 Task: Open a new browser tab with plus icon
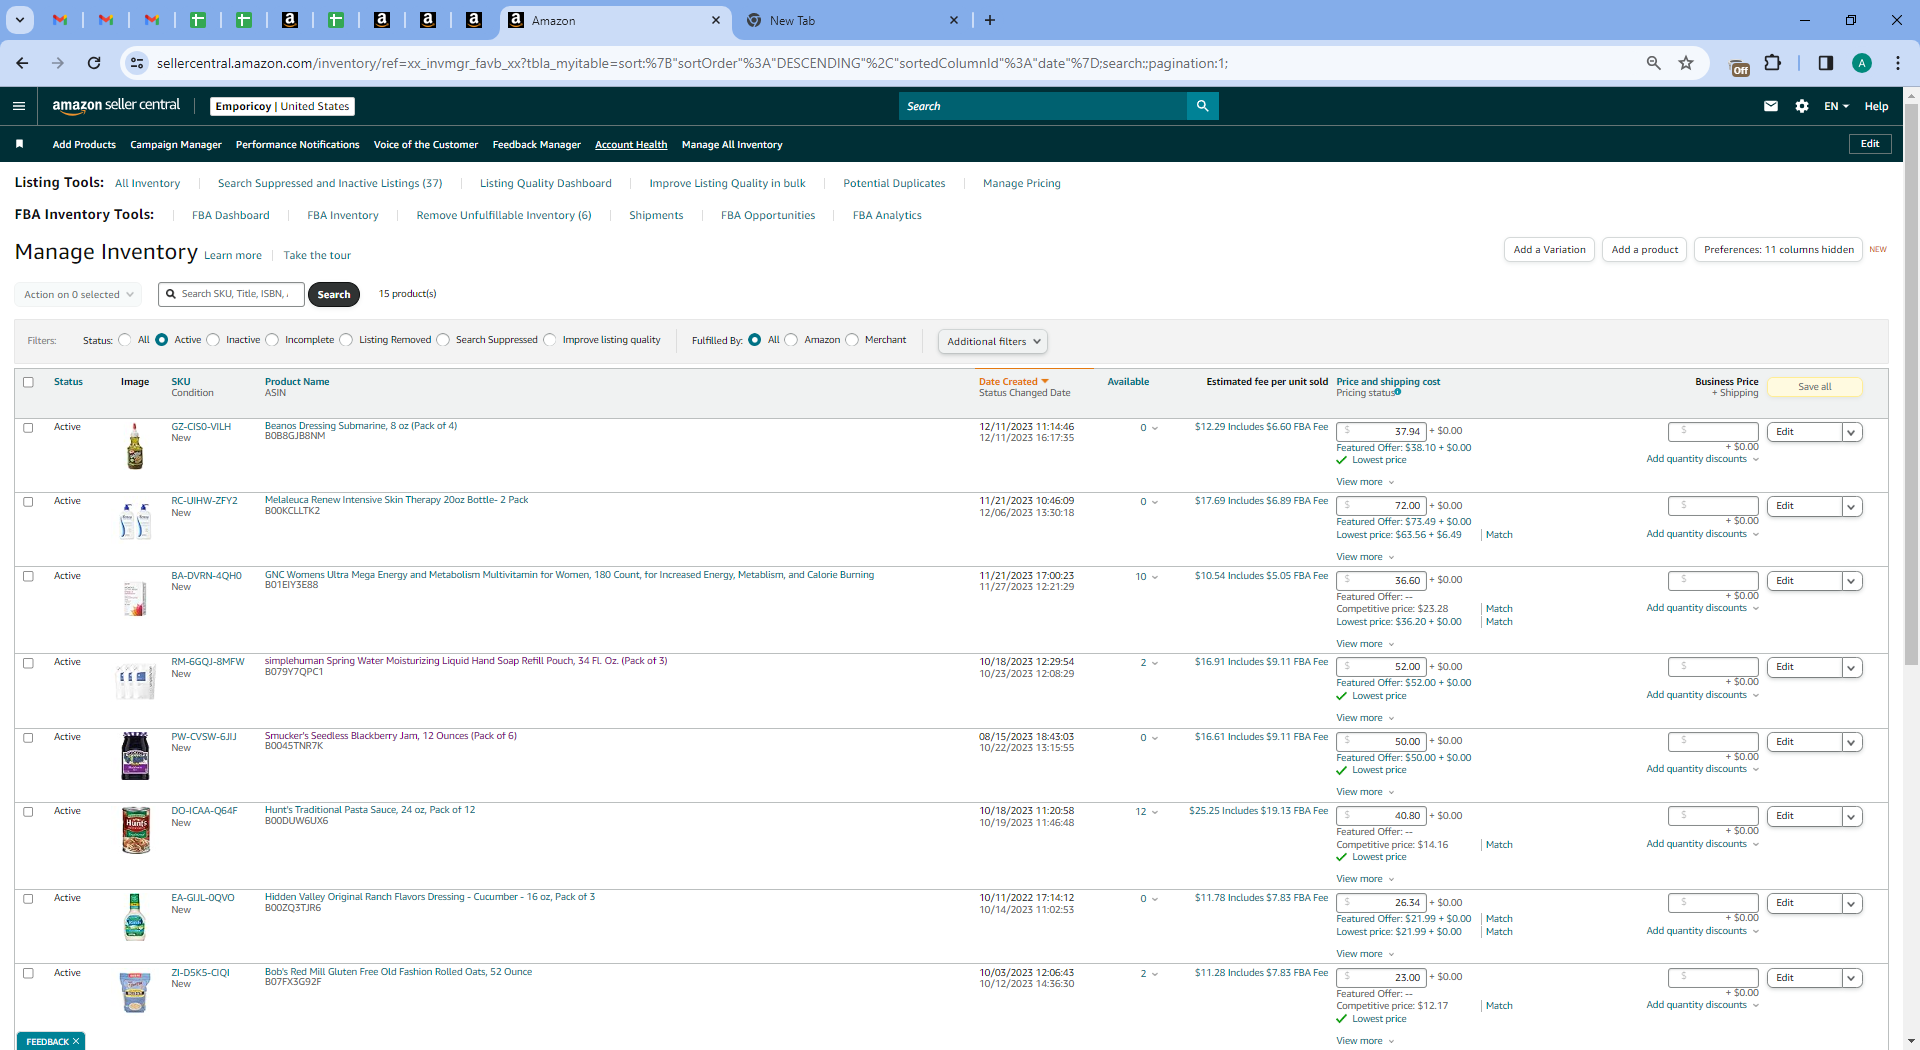tap(990, 20)
